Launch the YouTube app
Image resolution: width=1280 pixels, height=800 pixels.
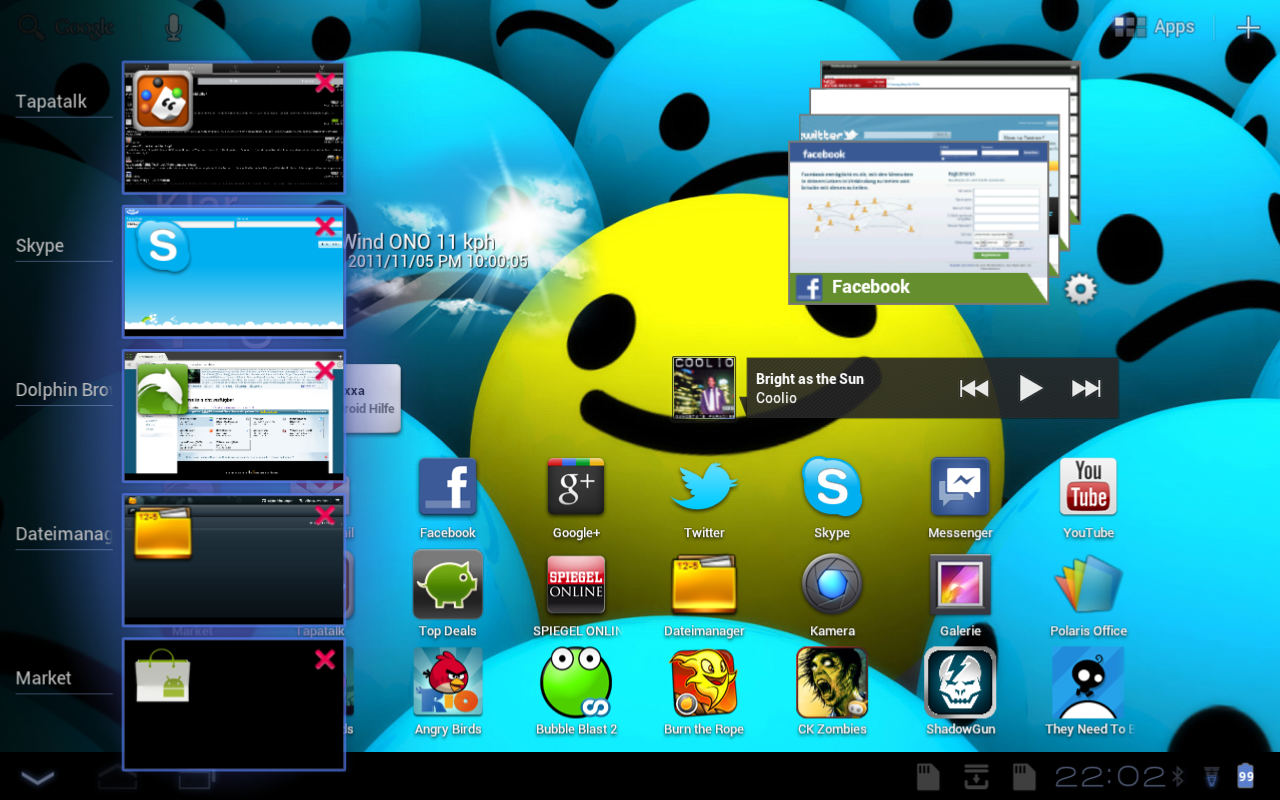tap(1088, 487)
